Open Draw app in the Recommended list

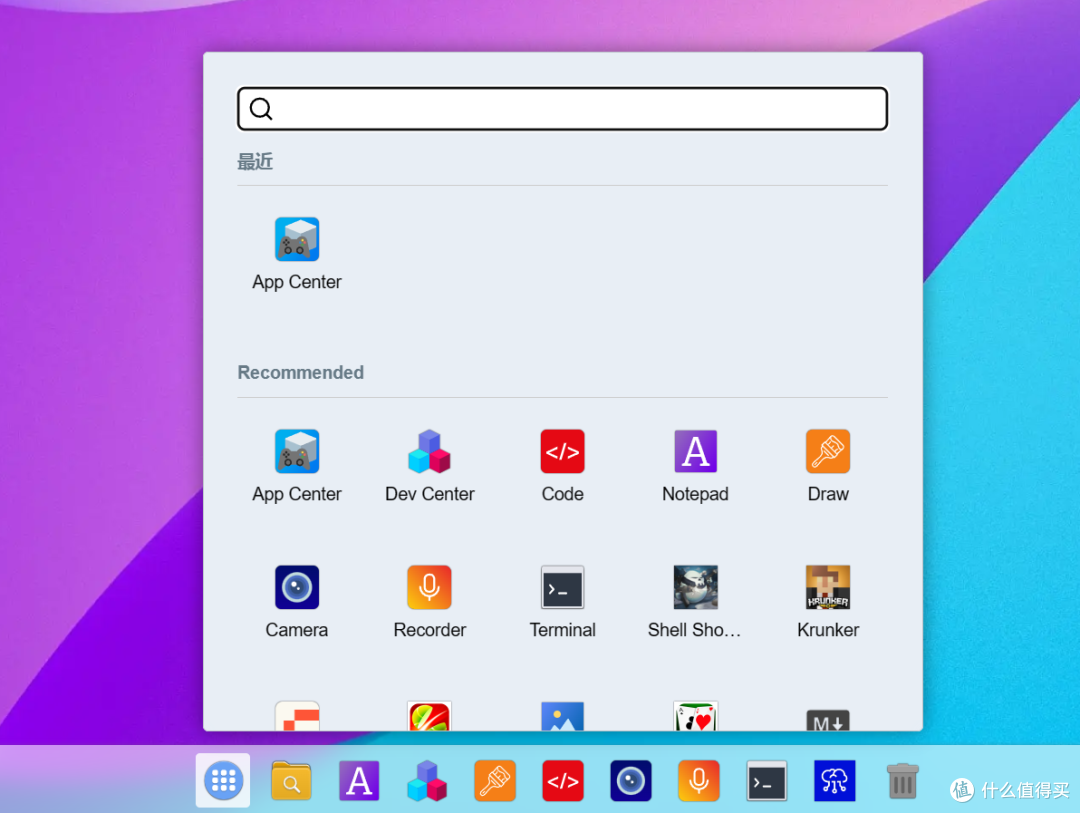(828, 452)
